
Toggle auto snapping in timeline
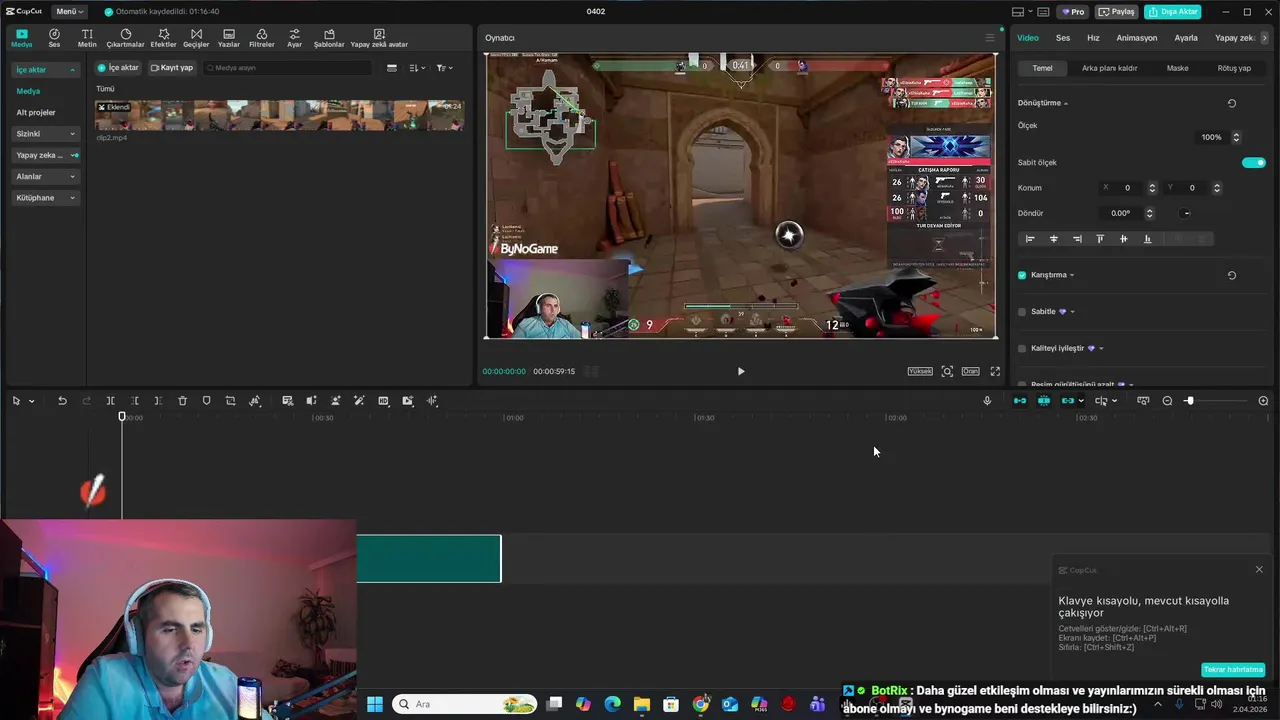pyautogui.click(x=1043, y=401)
